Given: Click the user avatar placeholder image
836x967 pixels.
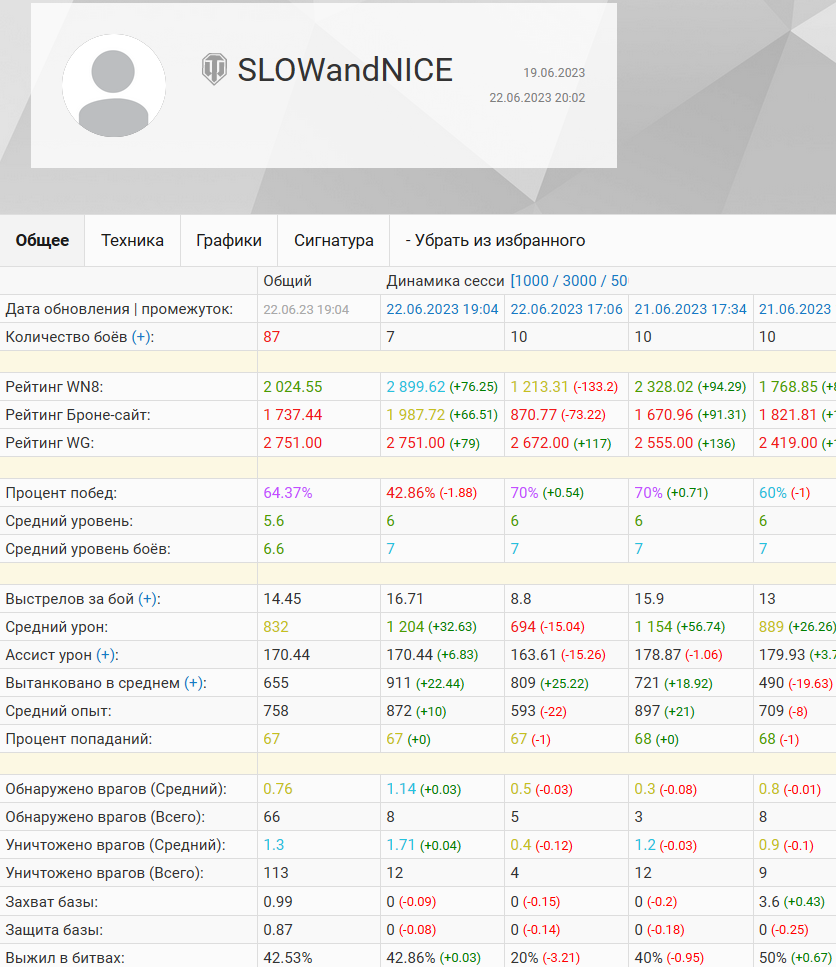Looking at the screenshot, I should coord(113,86).
